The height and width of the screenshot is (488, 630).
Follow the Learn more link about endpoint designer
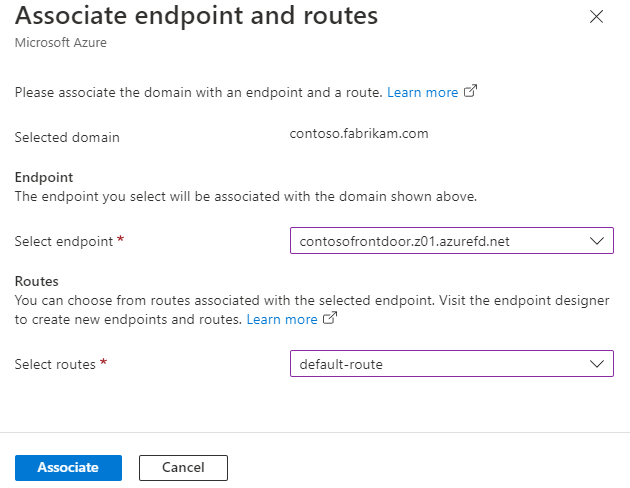[x=282, y=319]
